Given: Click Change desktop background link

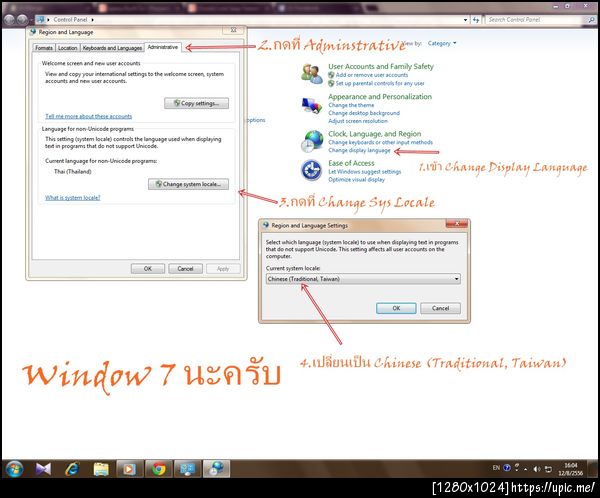Looking at the screenshot, I should click(364, 113).
